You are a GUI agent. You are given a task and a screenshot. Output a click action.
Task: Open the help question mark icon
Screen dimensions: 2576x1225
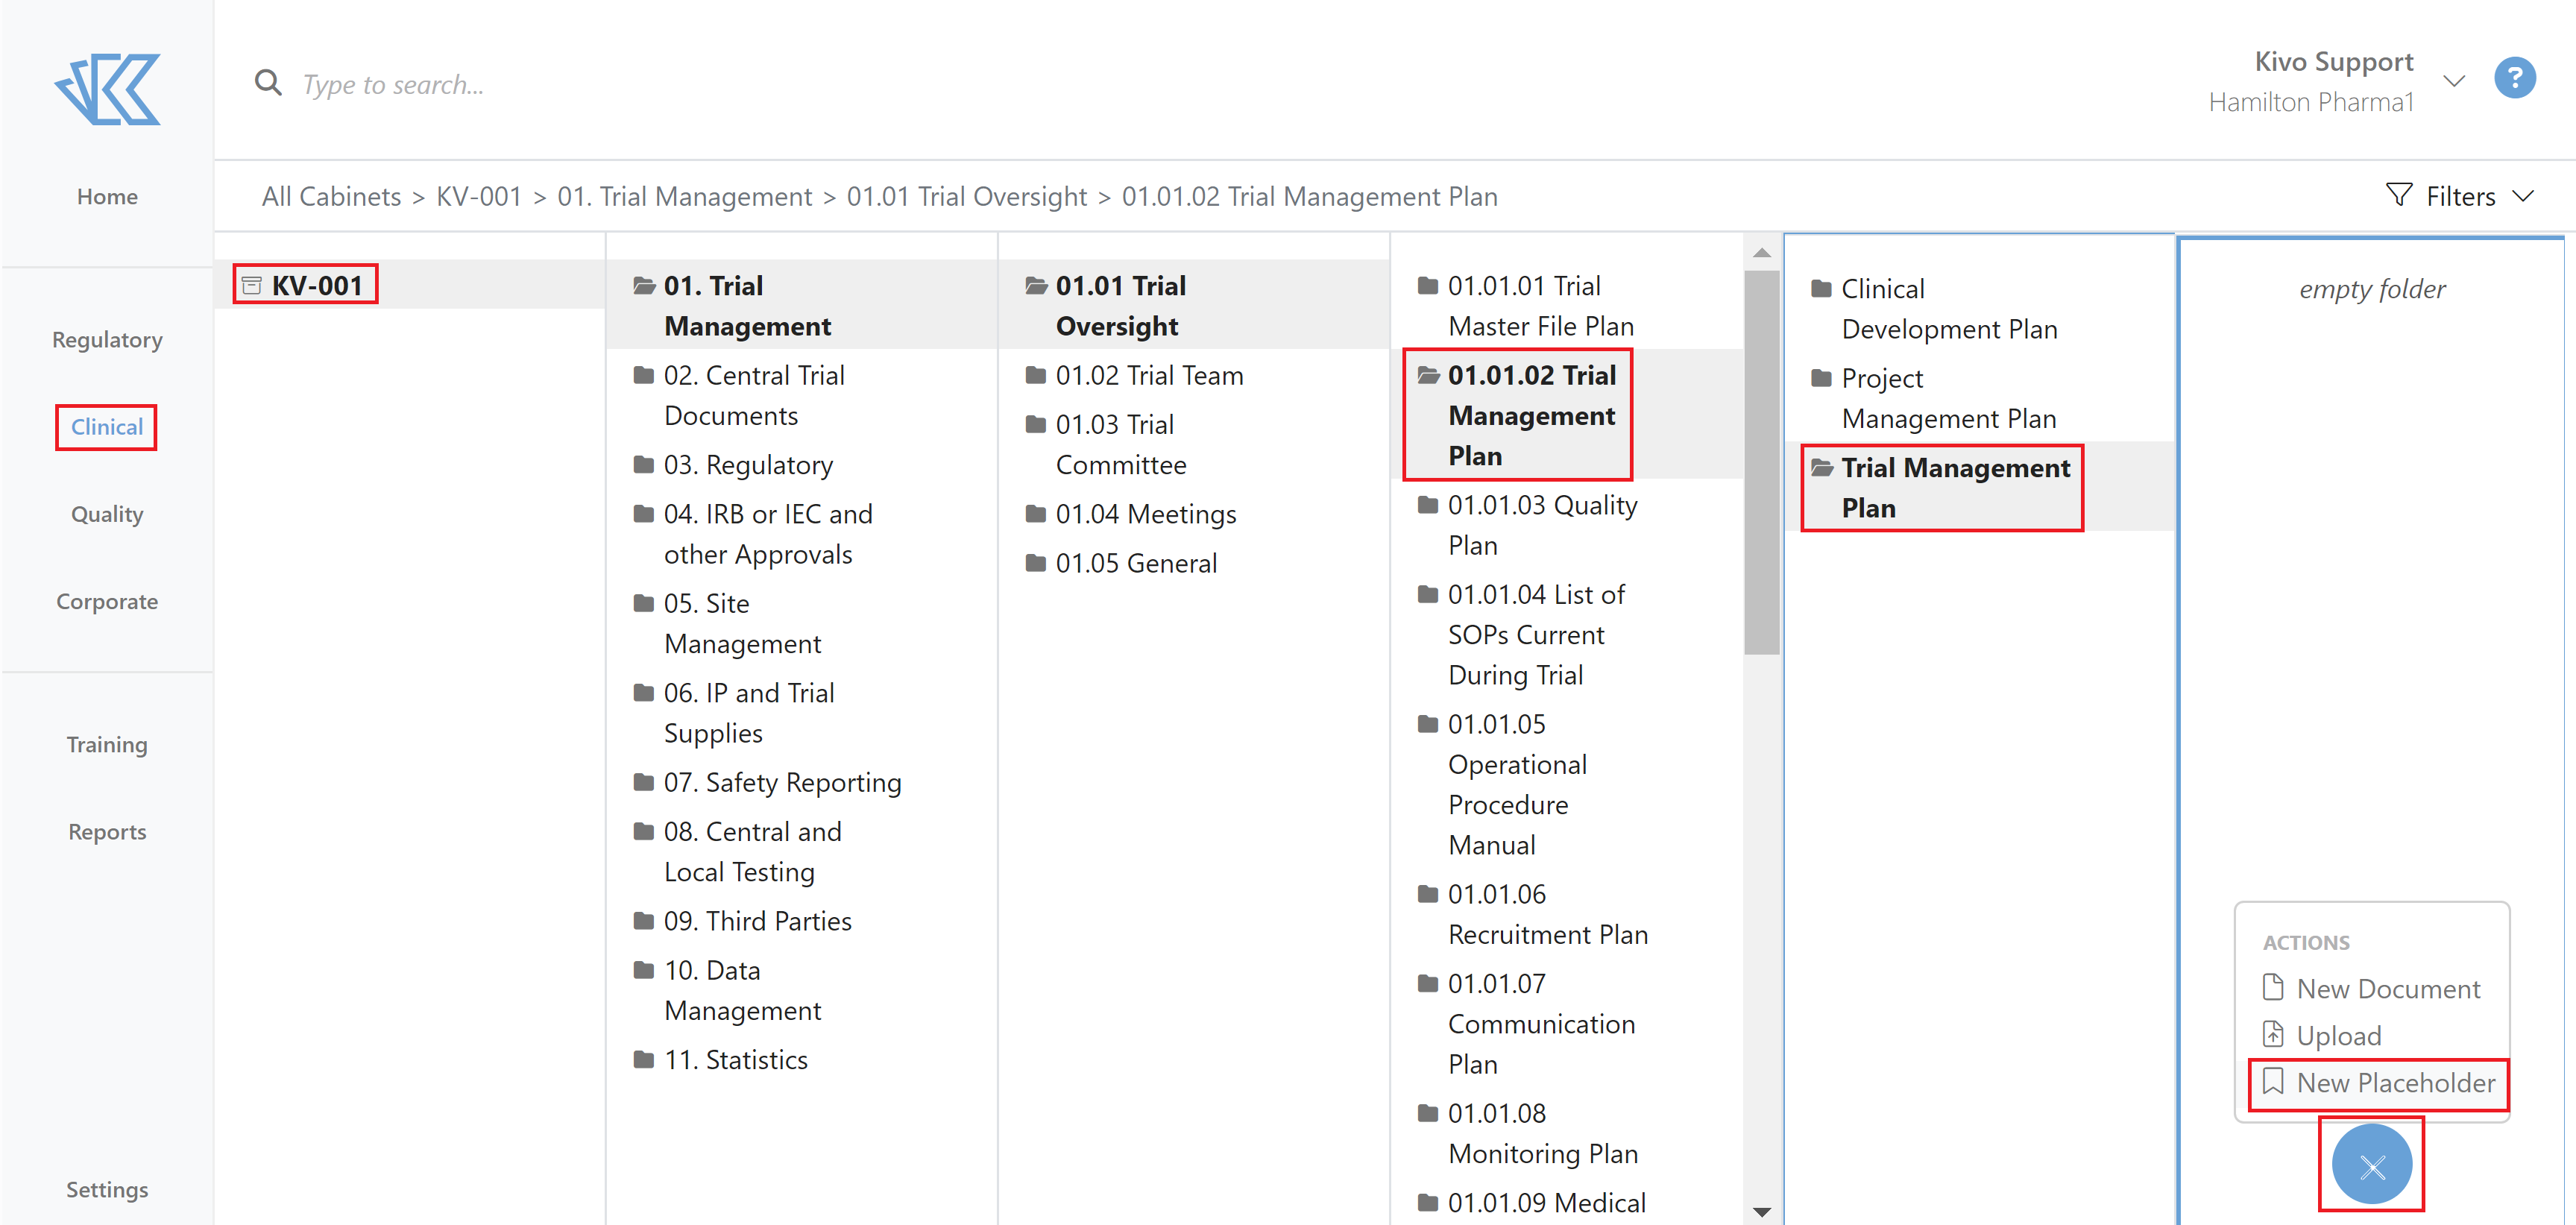pos(2515,78)
